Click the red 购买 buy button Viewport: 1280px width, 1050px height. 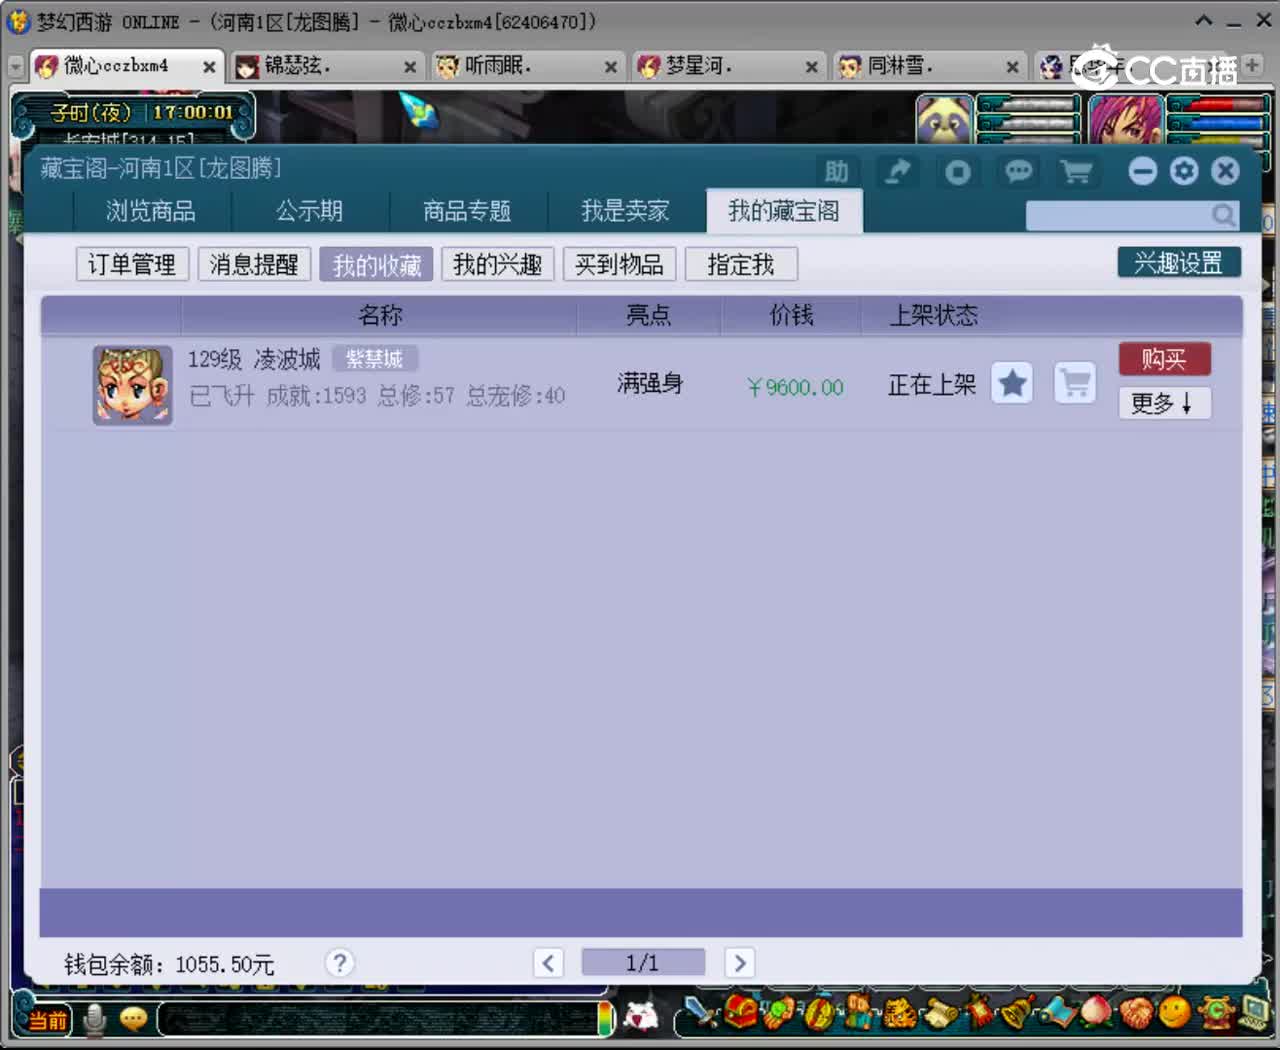pos(1164,358)
